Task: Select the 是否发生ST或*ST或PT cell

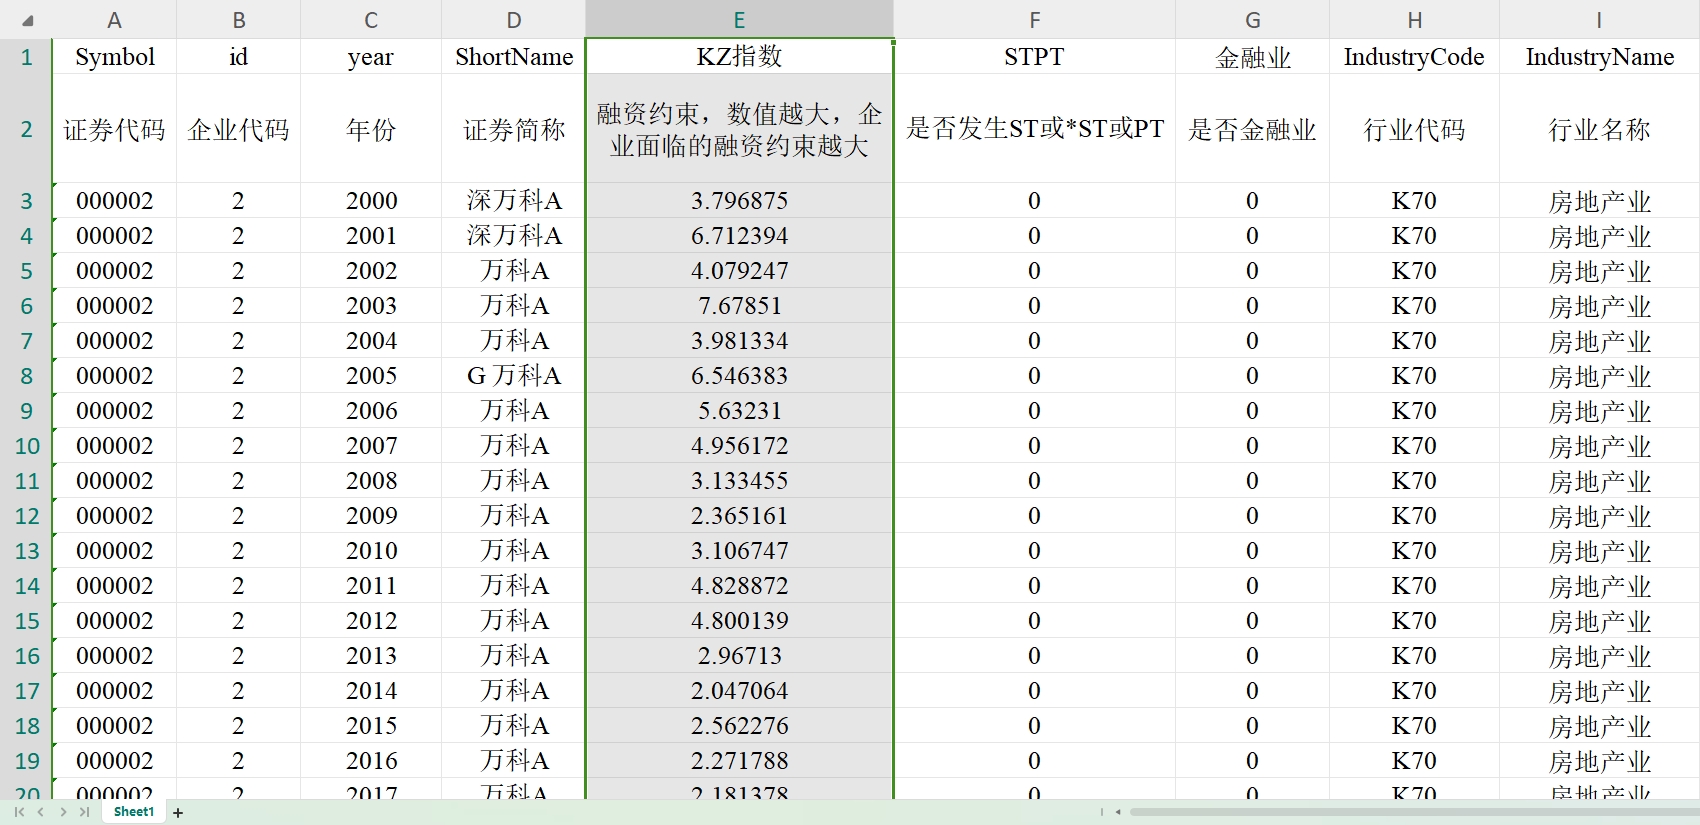Action: point(1034,129)
